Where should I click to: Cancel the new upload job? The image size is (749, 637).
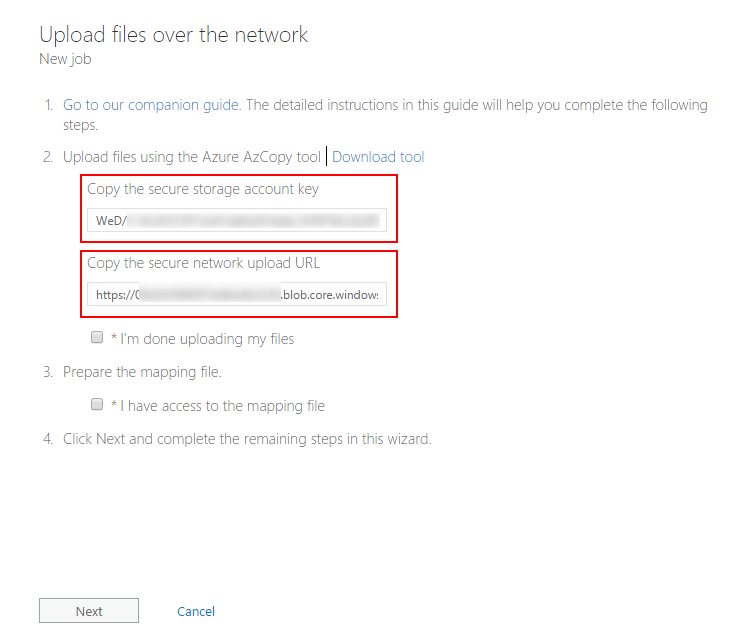point(196,611)
